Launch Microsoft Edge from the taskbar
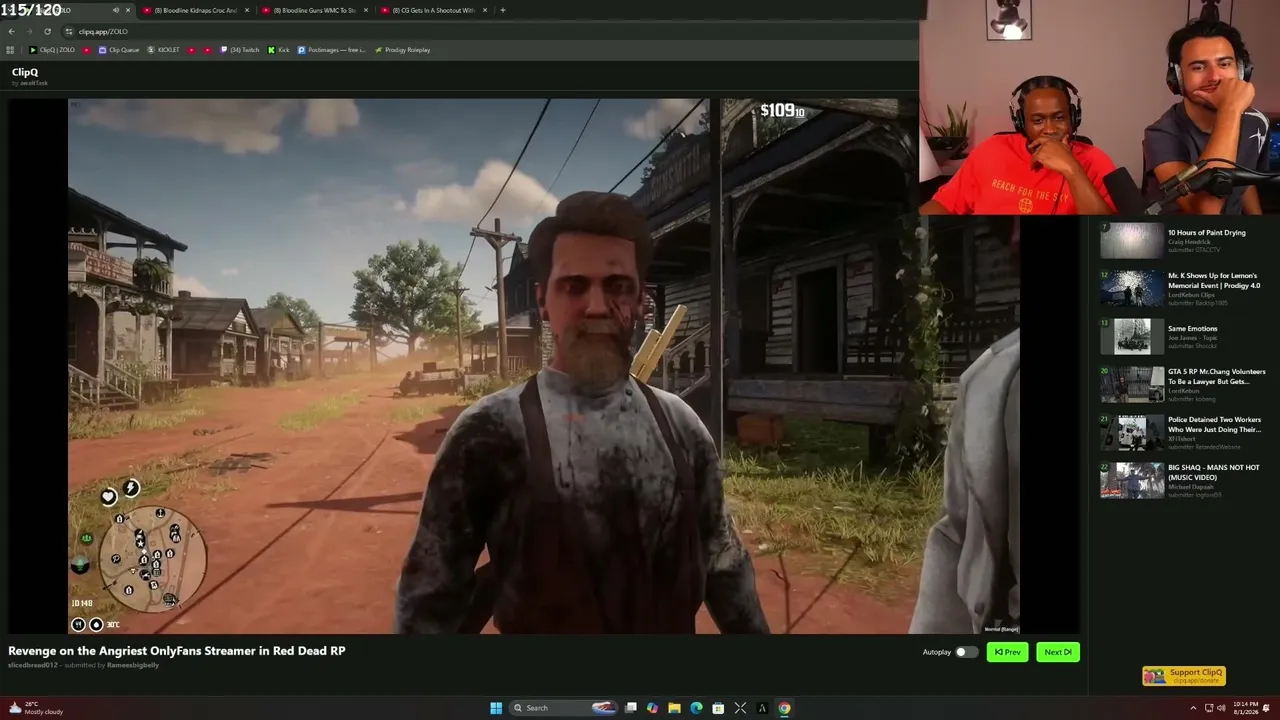 point(696,708)
